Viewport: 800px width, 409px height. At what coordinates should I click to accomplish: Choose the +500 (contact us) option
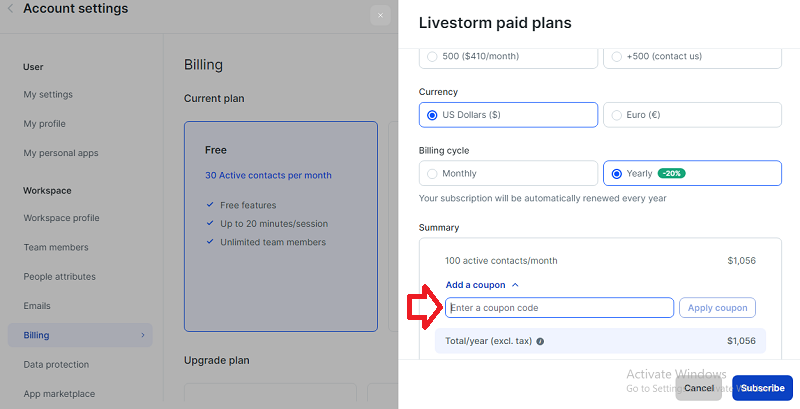click(692, 57)
